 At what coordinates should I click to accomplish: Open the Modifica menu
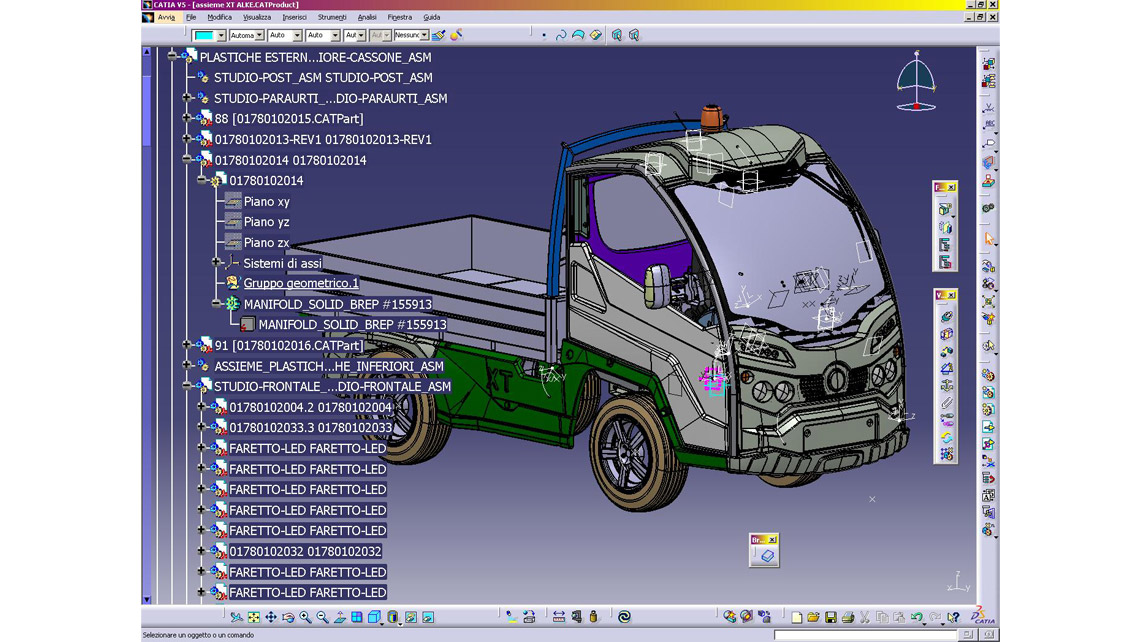click(x=220, y=17)
